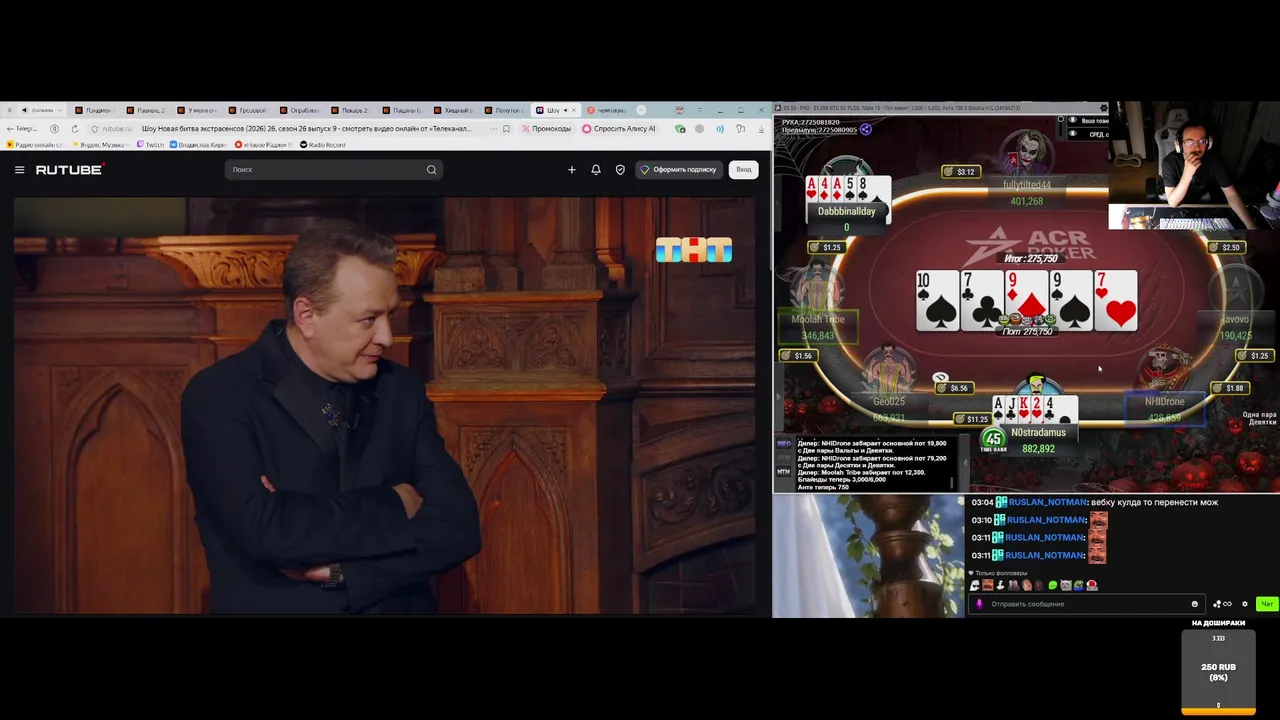Click the green chat emote in emote row

point(1053,585)
